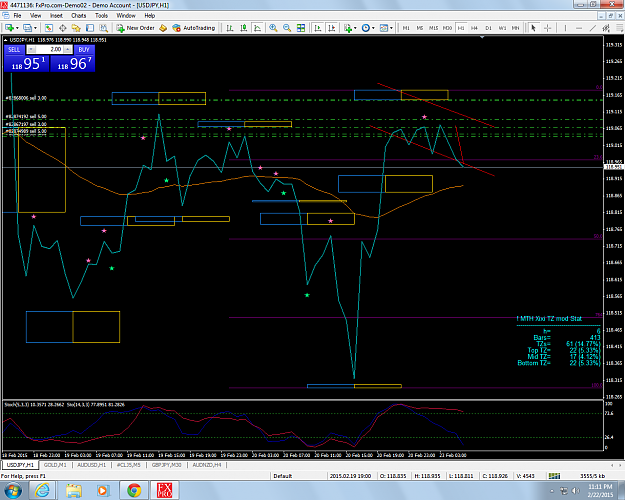Open the Tools menu
This screenshot has height=500, width=625.
tap(101, 16)
